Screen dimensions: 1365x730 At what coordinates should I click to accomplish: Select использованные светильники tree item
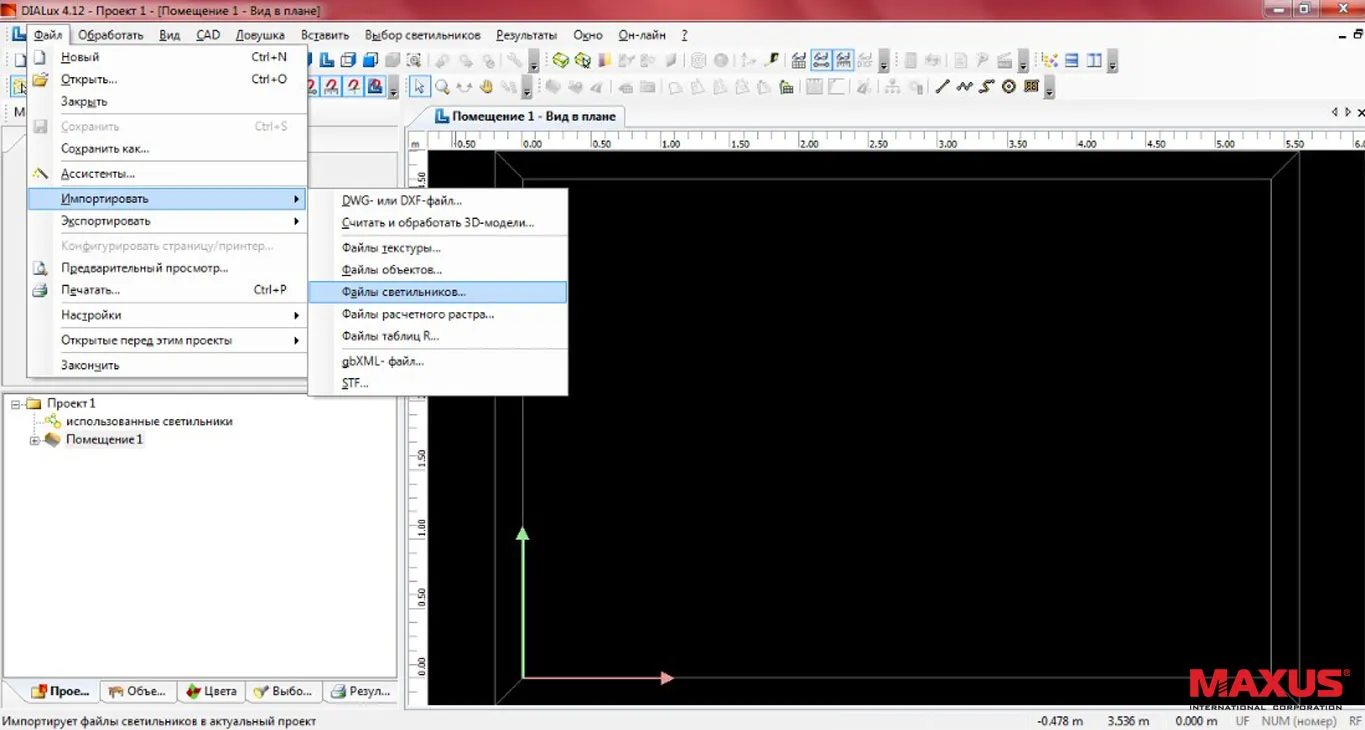pos(149,422)
